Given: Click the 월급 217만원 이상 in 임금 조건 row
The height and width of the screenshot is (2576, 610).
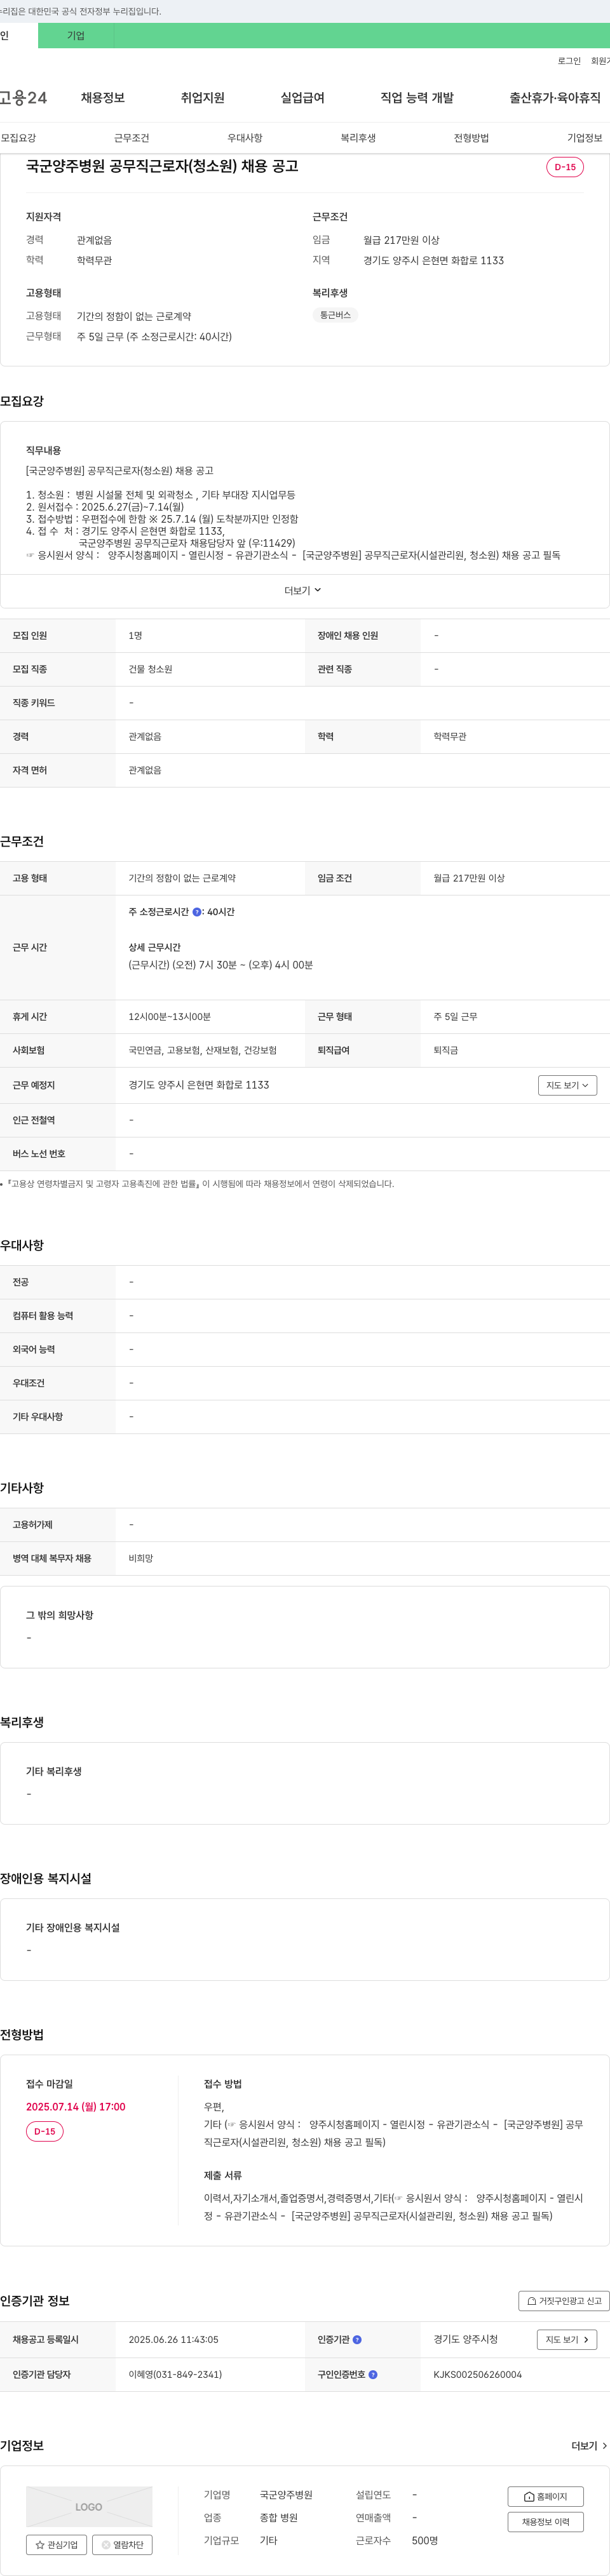Looking at the screenshot, I should [469, 878].
